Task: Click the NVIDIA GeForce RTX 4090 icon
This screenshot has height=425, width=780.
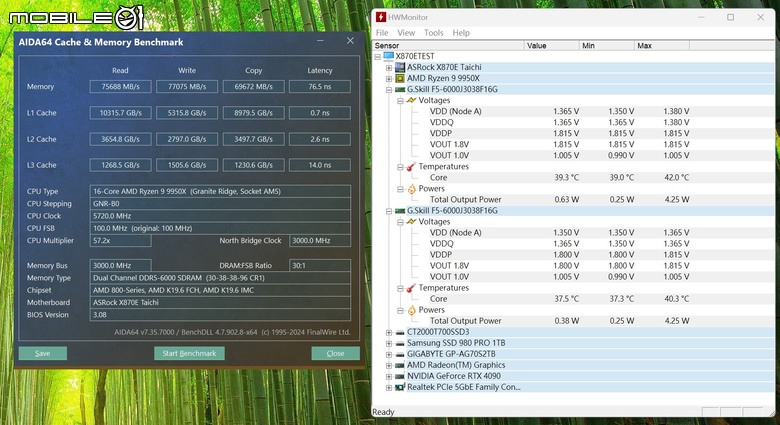Action: [400, 376]
